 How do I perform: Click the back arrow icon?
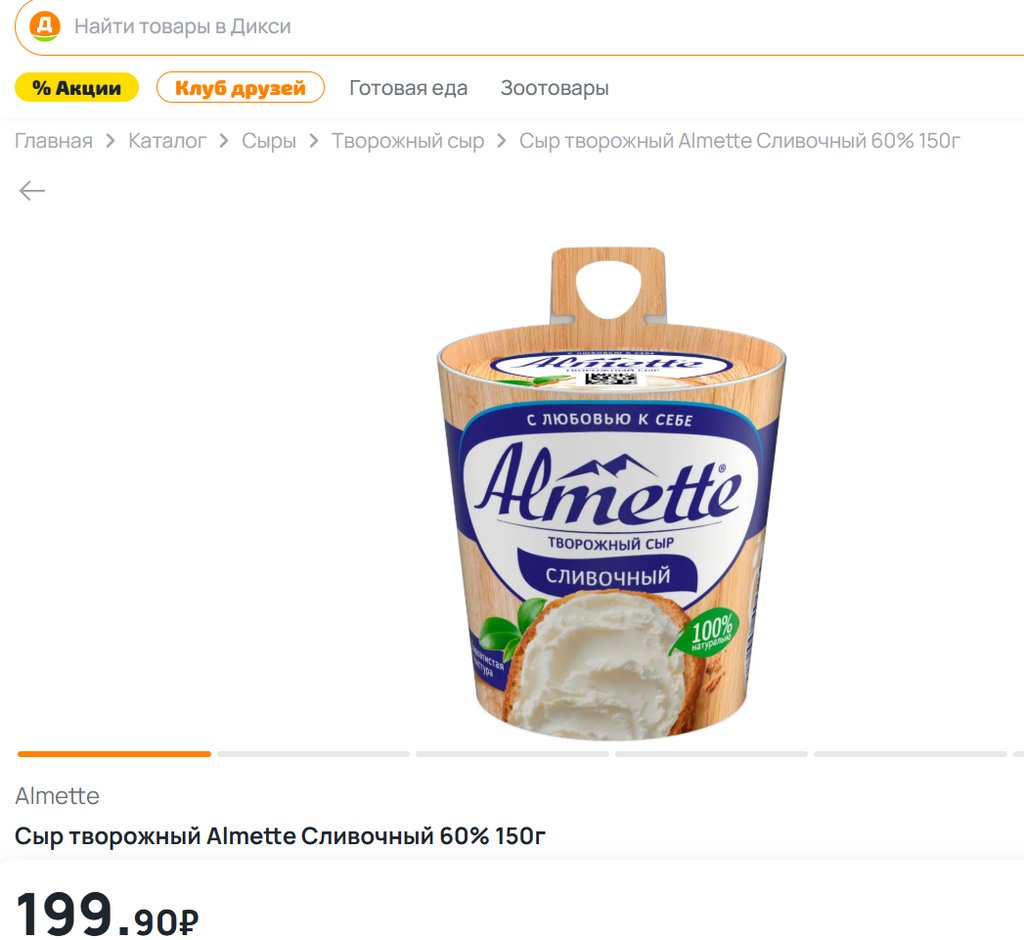(x=32, y=191)
